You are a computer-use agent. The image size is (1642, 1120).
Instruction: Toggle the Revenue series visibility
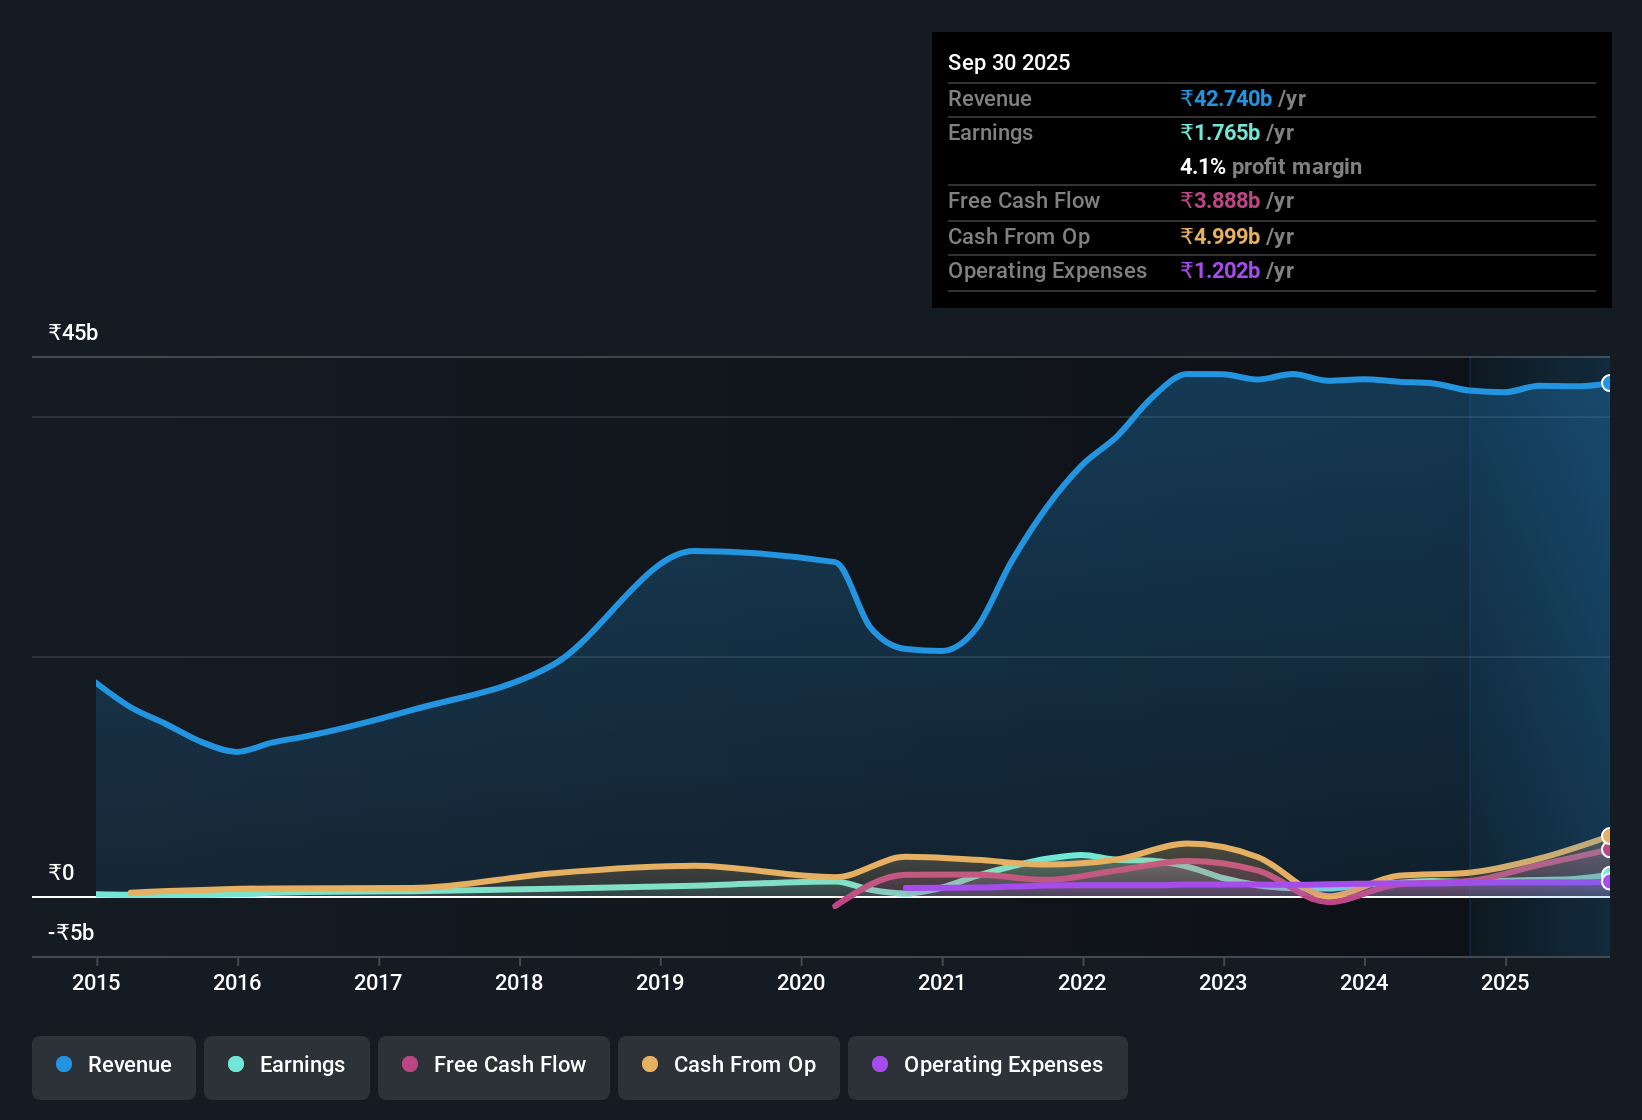tap(113, 1065)
